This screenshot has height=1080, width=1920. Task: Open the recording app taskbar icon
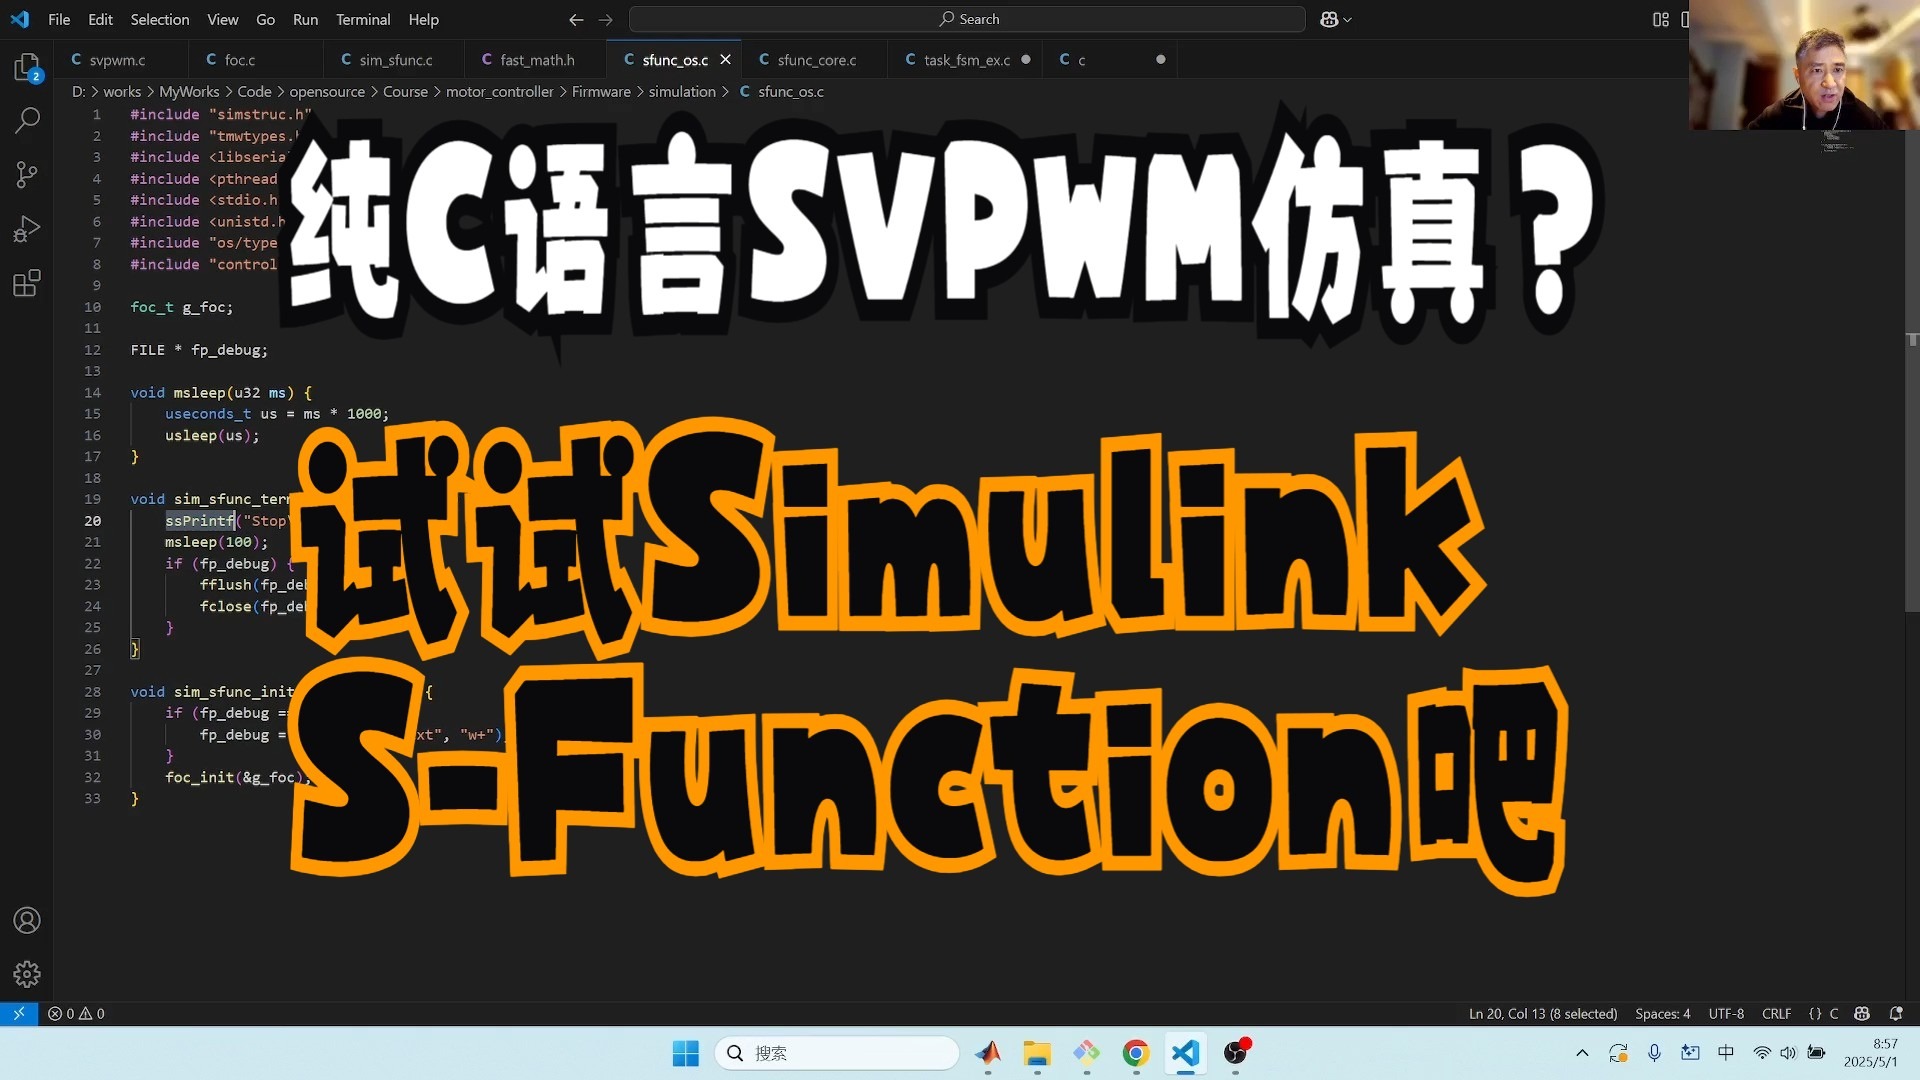click(1236, 1053)
